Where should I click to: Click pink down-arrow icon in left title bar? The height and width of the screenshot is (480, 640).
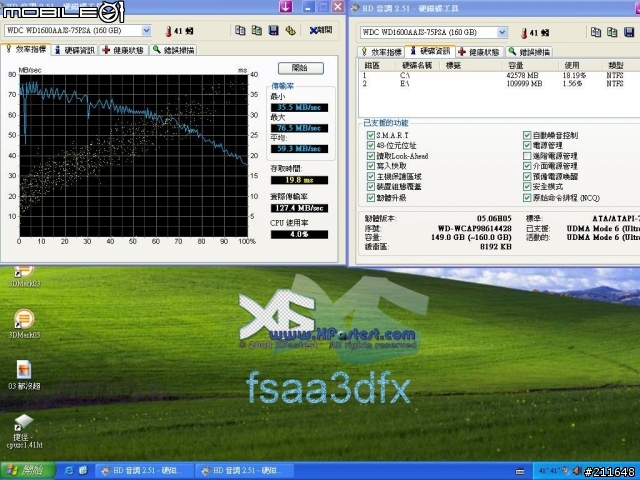coord(286,6)
